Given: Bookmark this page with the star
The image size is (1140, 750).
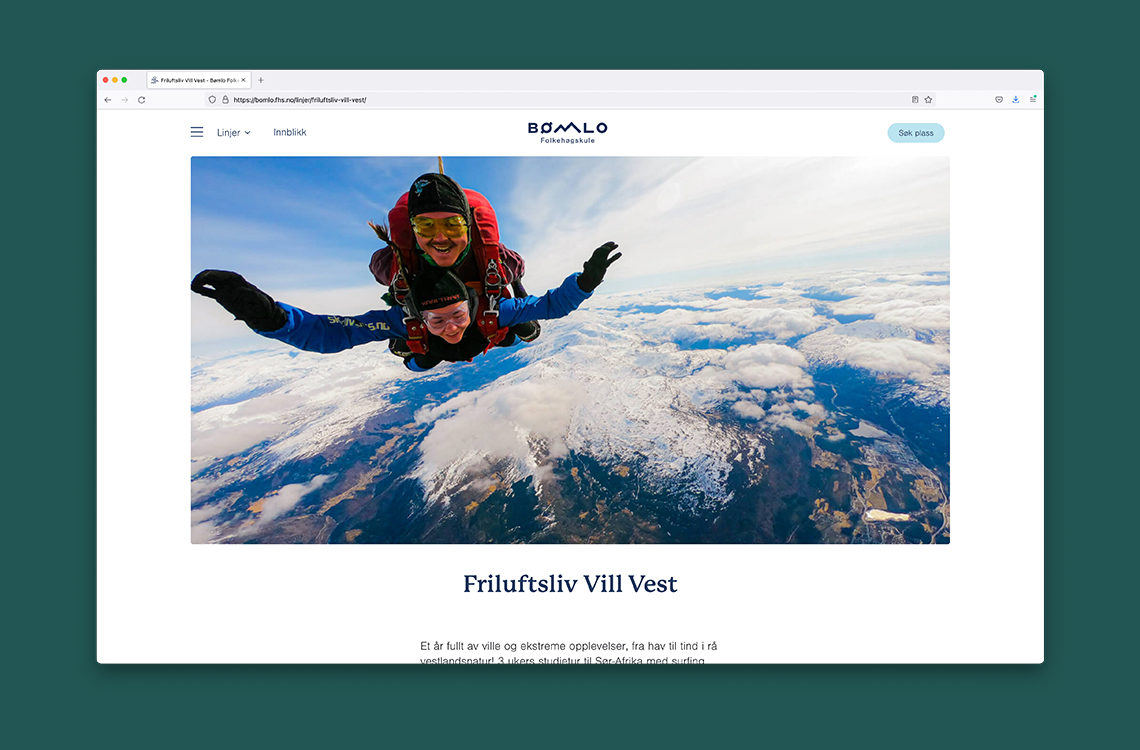Looking at the screenshot, I should pyautogui.click(x=928, y=100).
